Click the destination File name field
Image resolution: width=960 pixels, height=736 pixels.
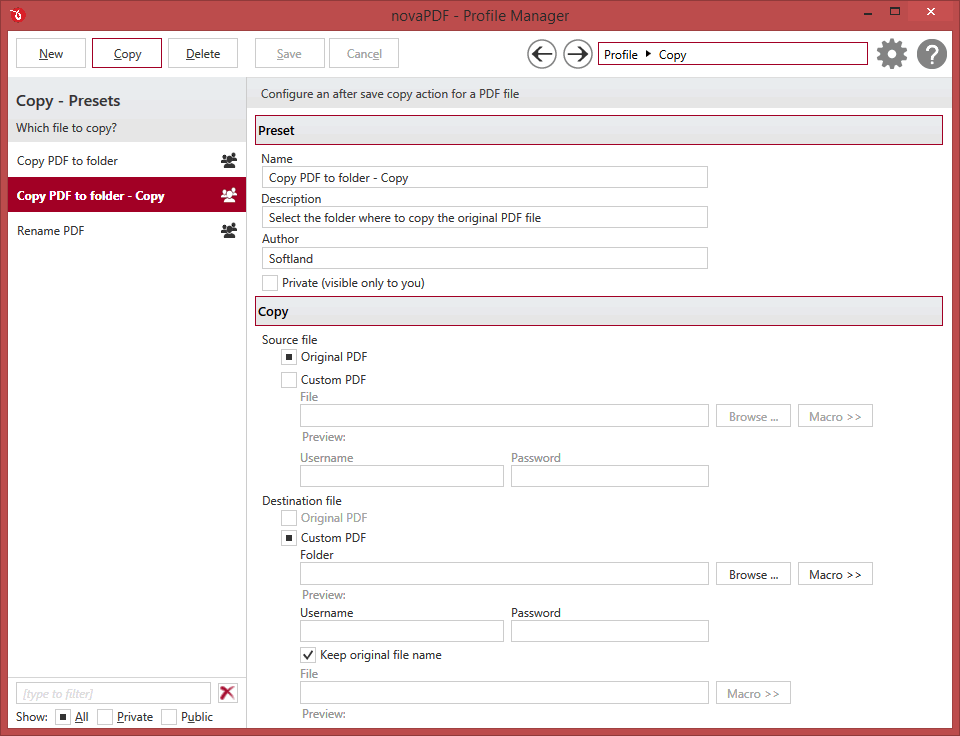click(504, 693)
